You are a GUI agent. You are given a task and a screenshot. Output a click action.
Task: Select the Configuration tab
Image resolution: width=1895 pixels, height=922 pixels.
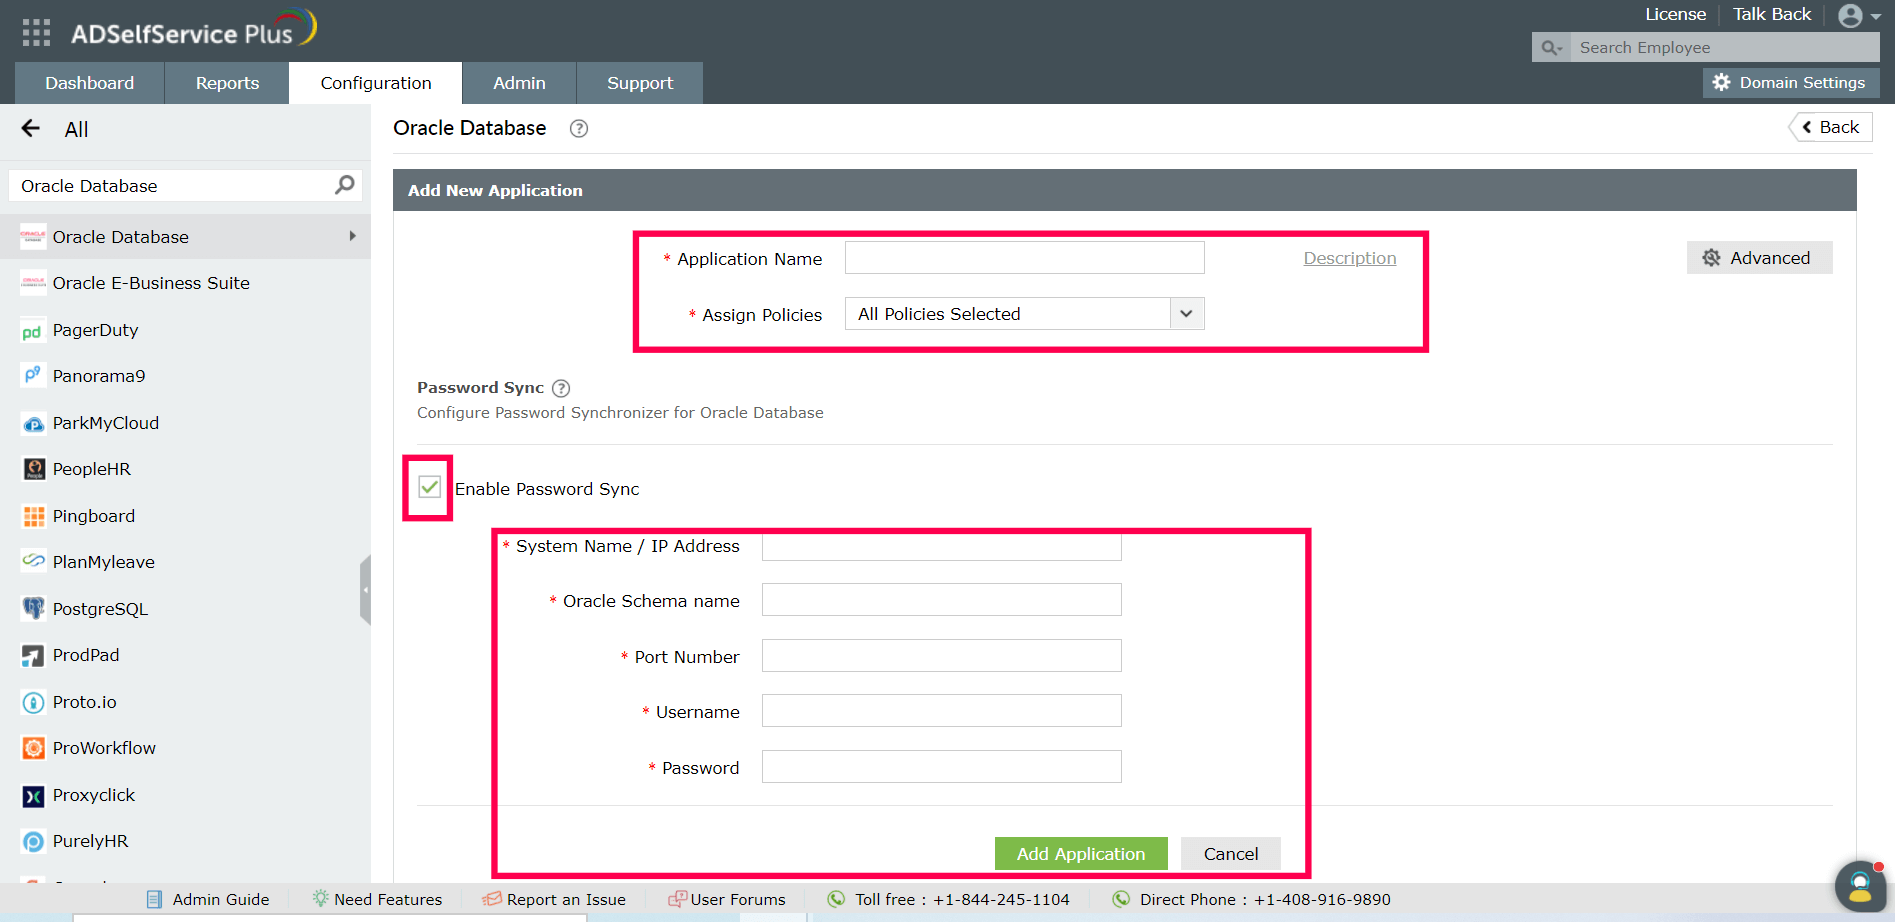click(376, 83)
